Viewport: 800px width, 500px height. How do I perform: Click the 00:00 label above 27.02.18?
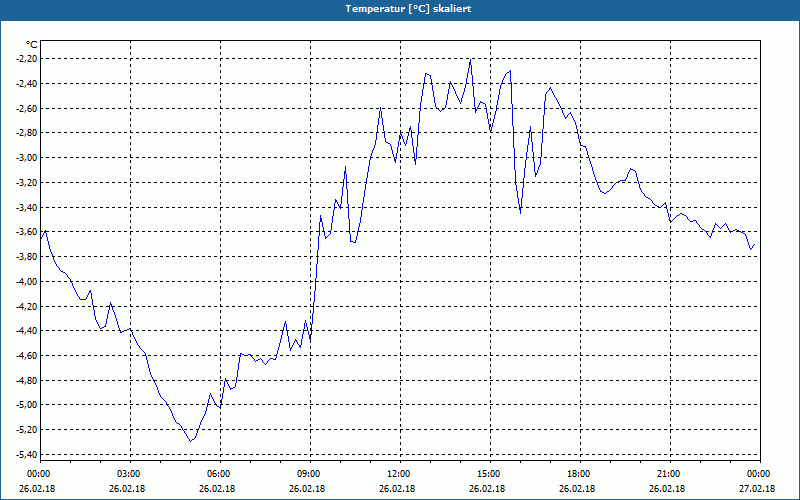(760, 474)
